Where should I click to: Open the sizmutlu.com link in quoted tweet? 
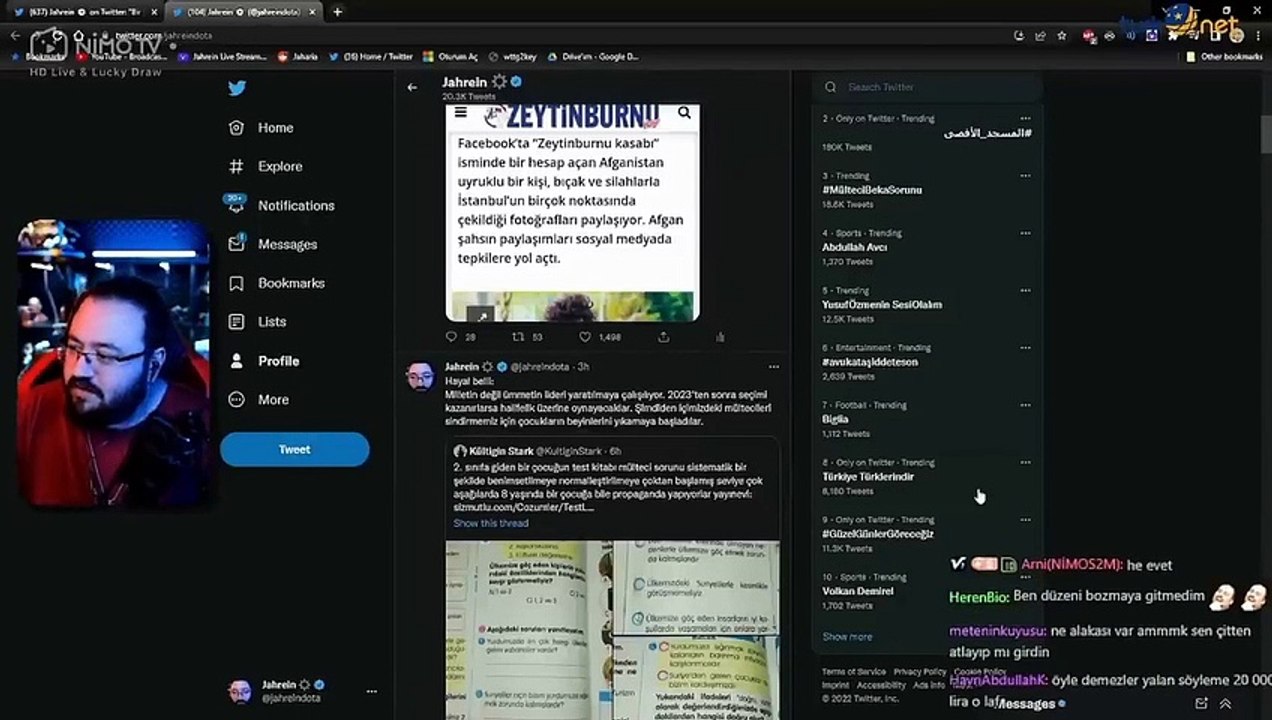pos(523,507)
